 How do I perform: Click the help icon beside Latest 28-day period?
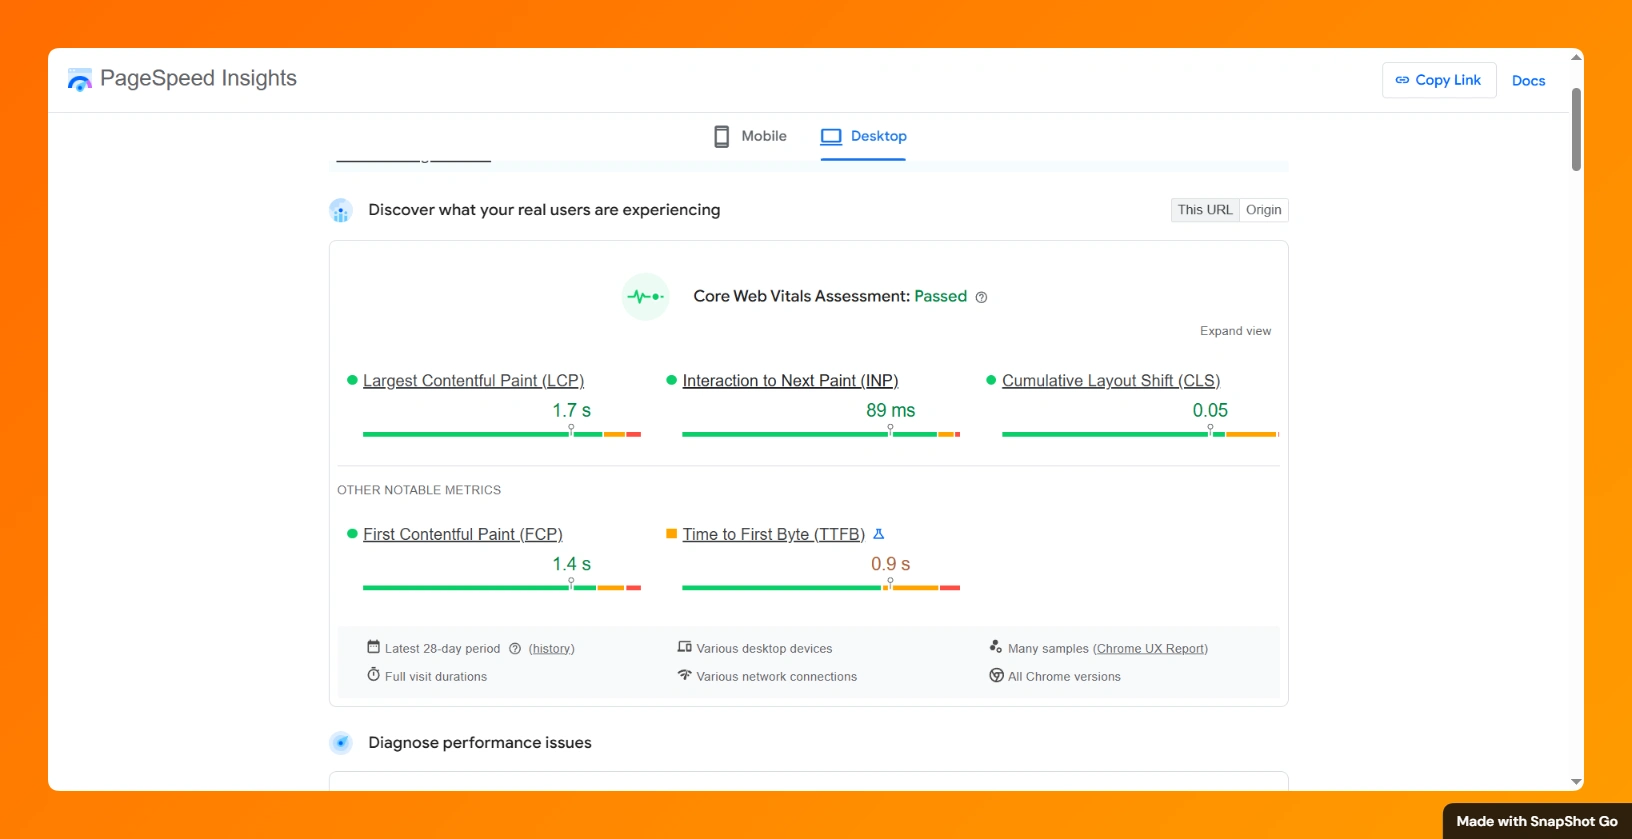(515, 649)
